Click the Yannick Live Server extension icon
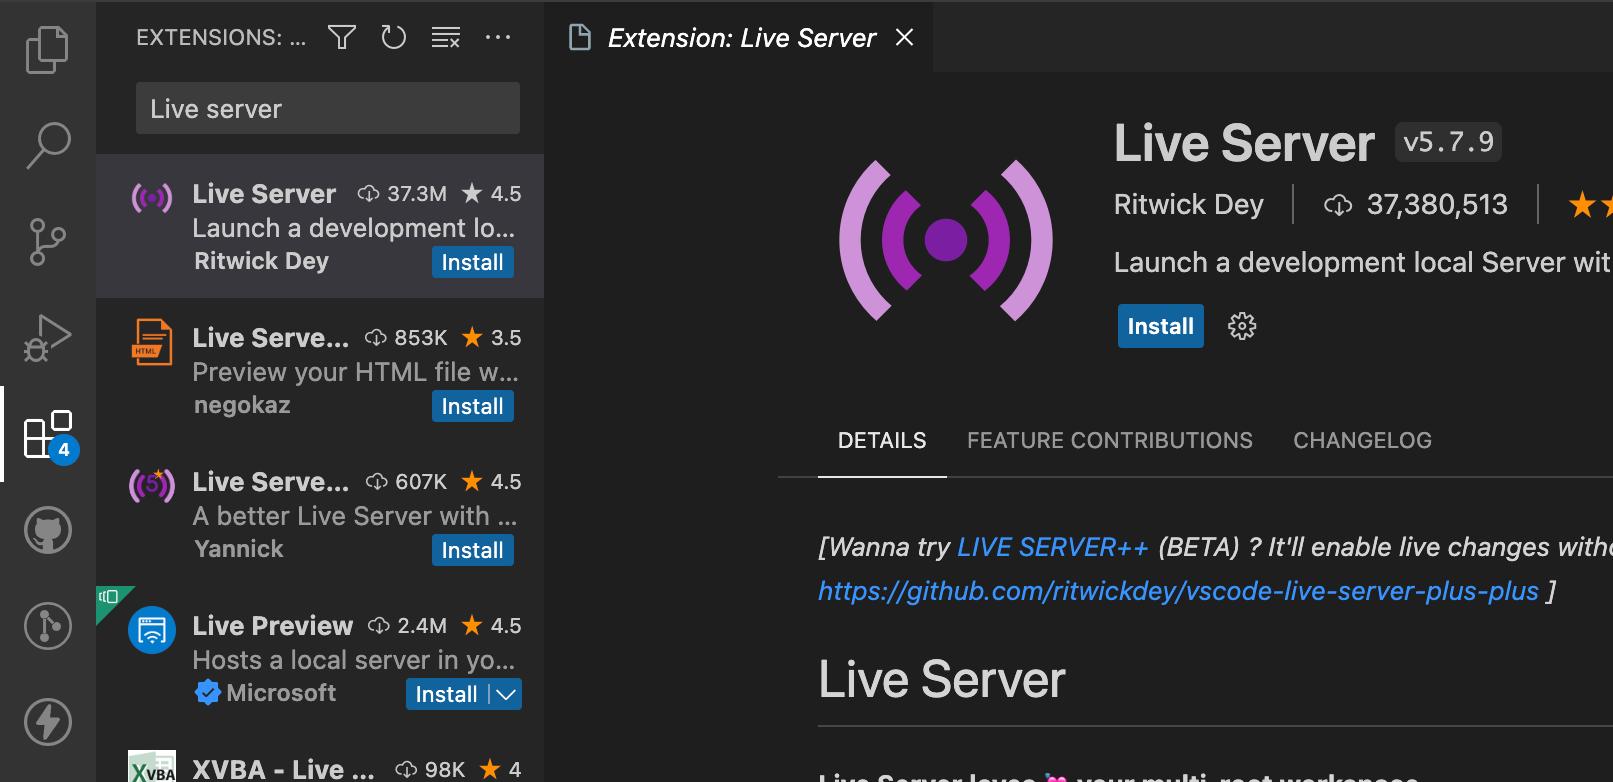 [152, 485]
